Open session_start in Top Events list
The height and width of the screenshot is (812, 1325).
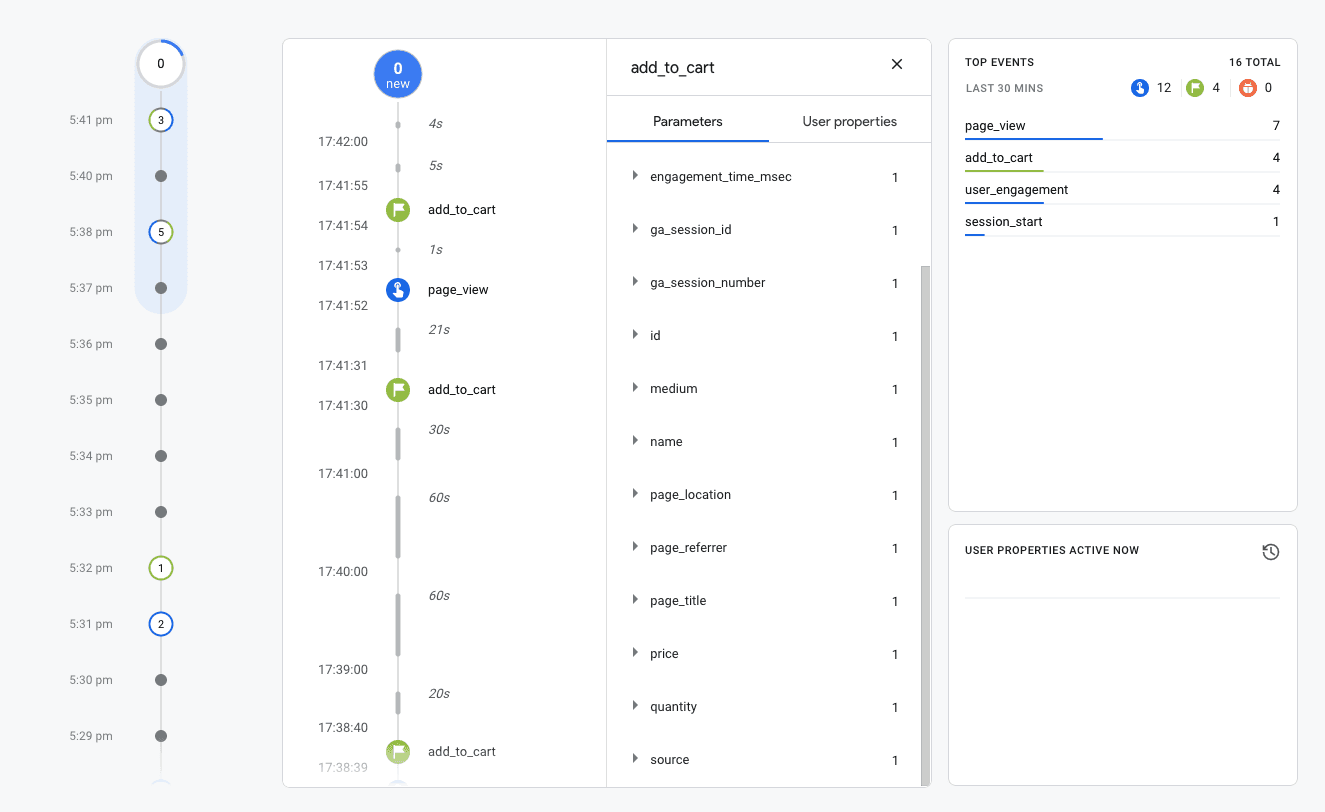click(1003, 222)
